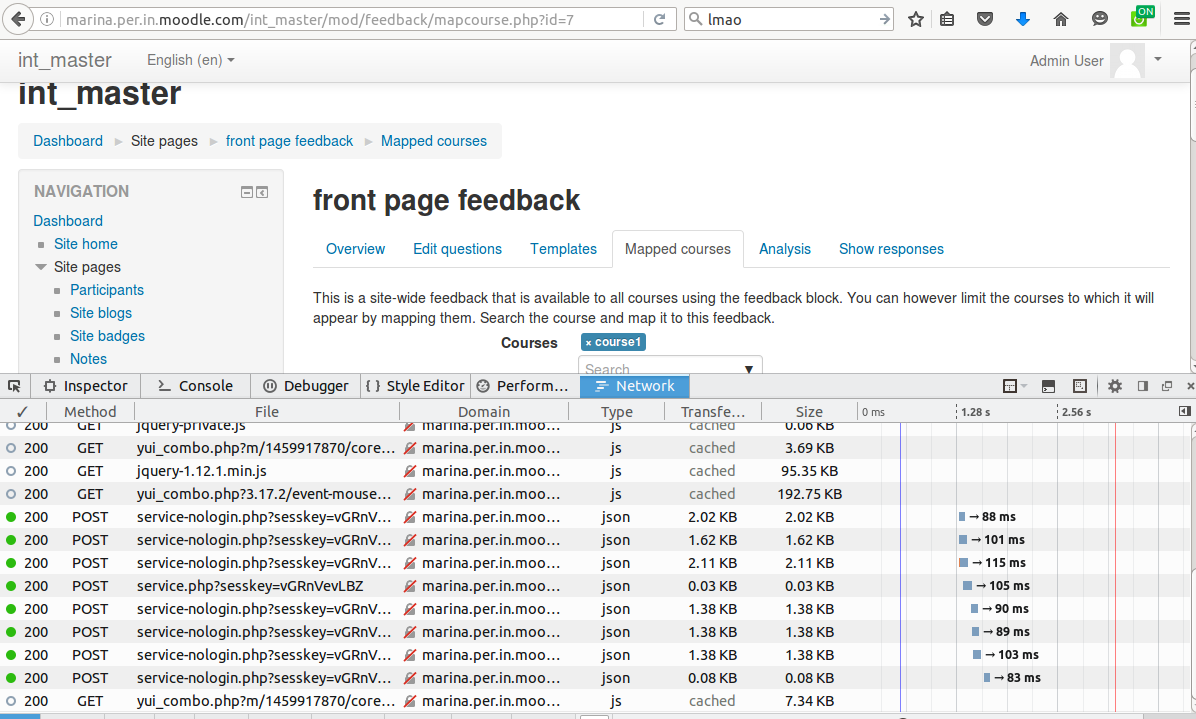Select the Mapped courses tab

click(x=678, y=249)
